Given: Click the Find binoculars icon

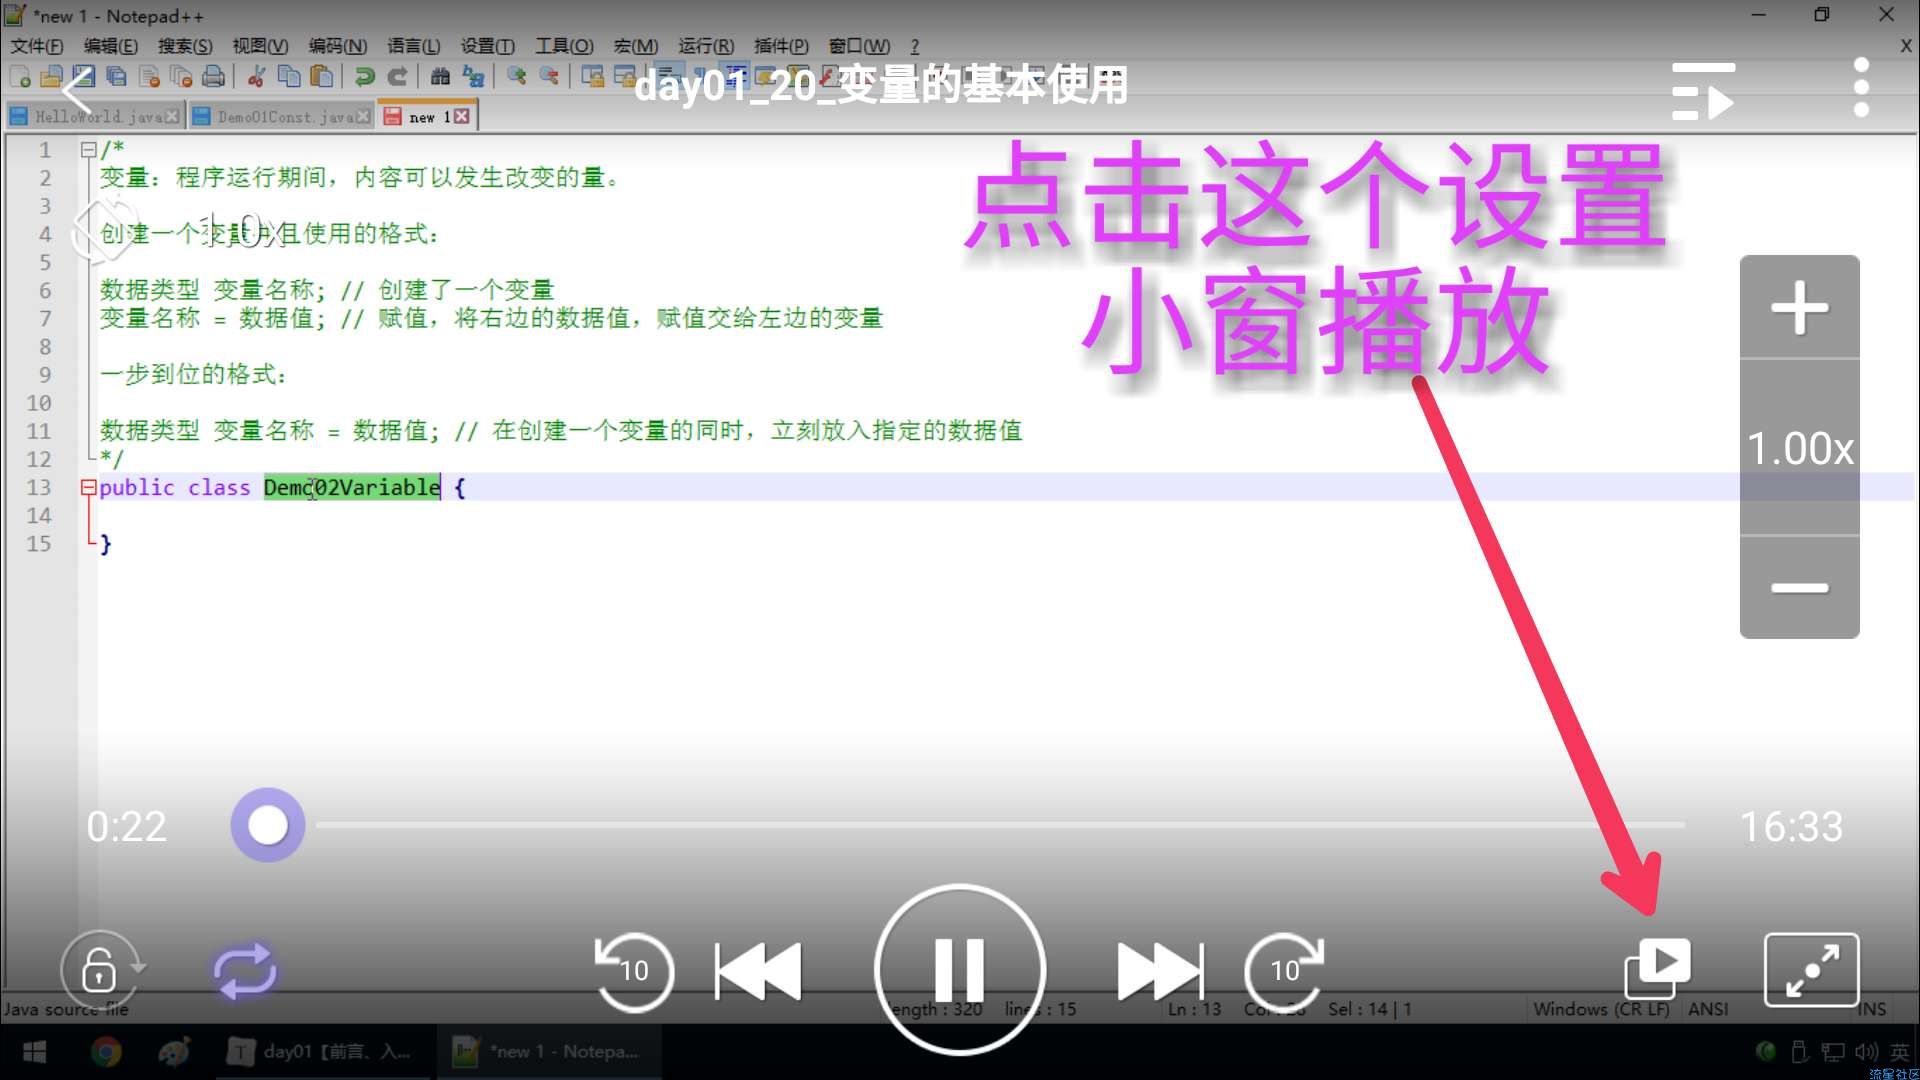Looking at the screenshot, I should coord(440,76).
